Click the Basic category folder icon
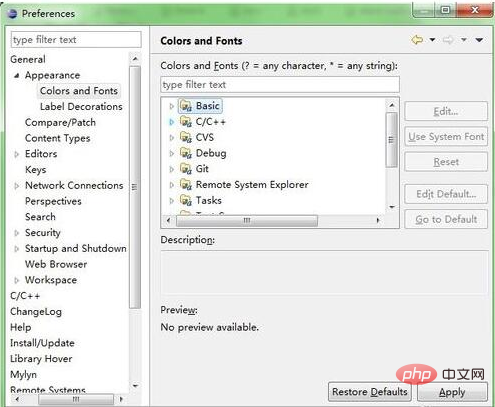The height and width of the screenshot is (407, 495). click(186, 106)
